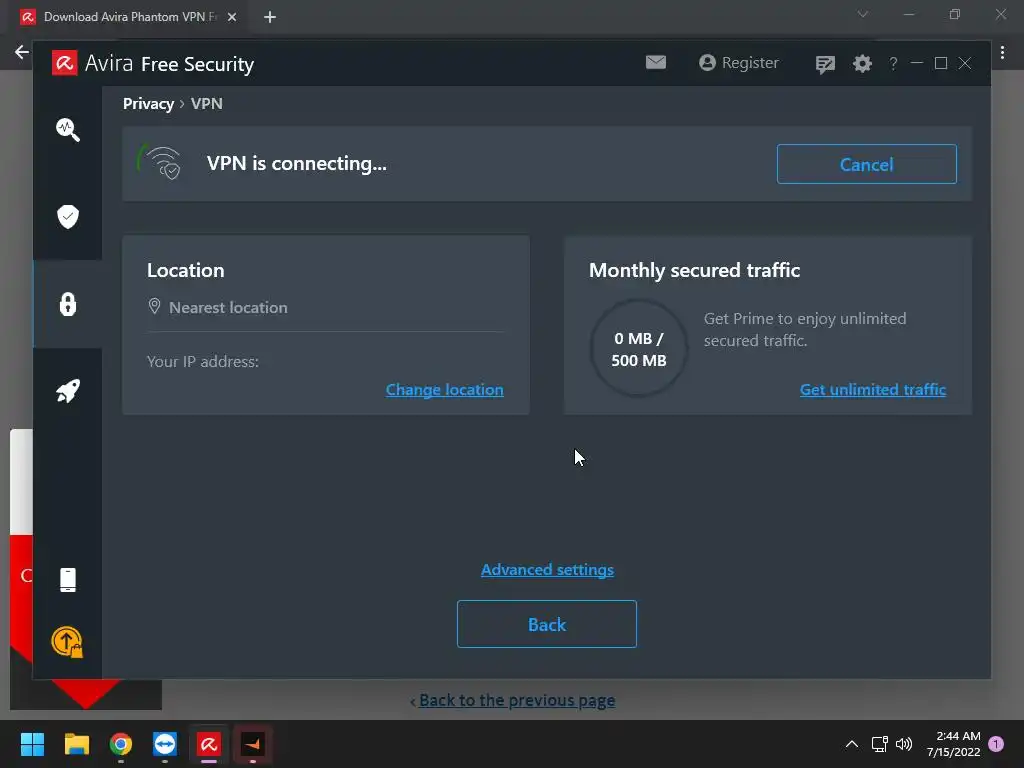This screenshot has height=768, width=1024.
Task: Open Google Chrome from taskbar
Action: [x=121, y=744]
